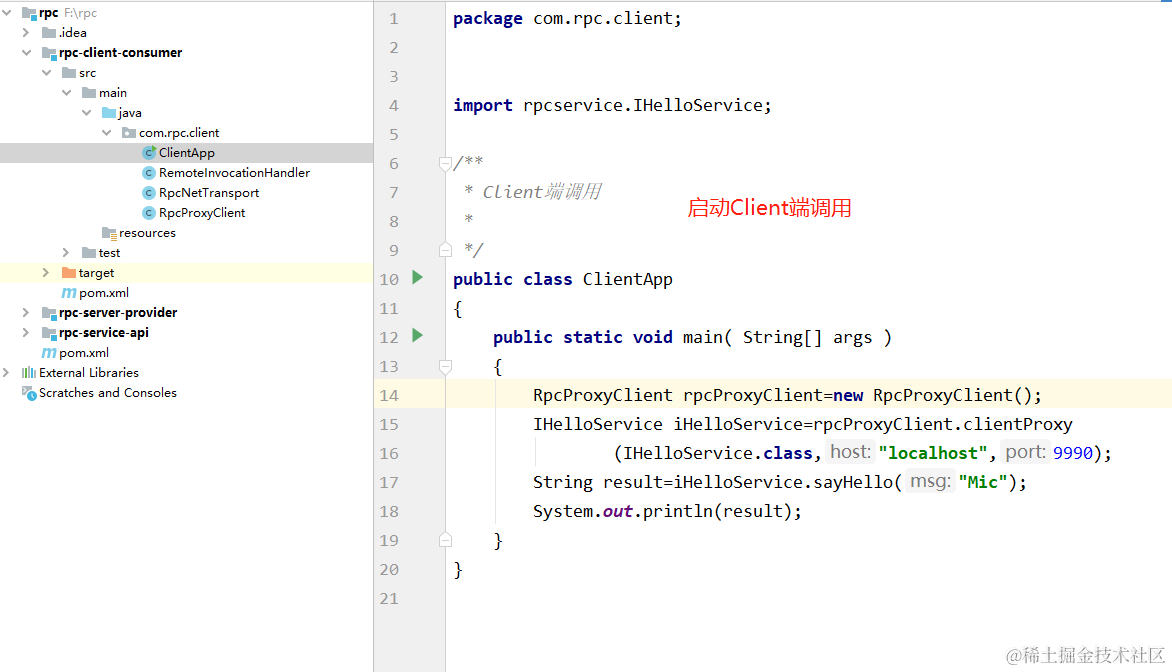Run main method via gutter arrow on line 12

click(x=418, y=336)
